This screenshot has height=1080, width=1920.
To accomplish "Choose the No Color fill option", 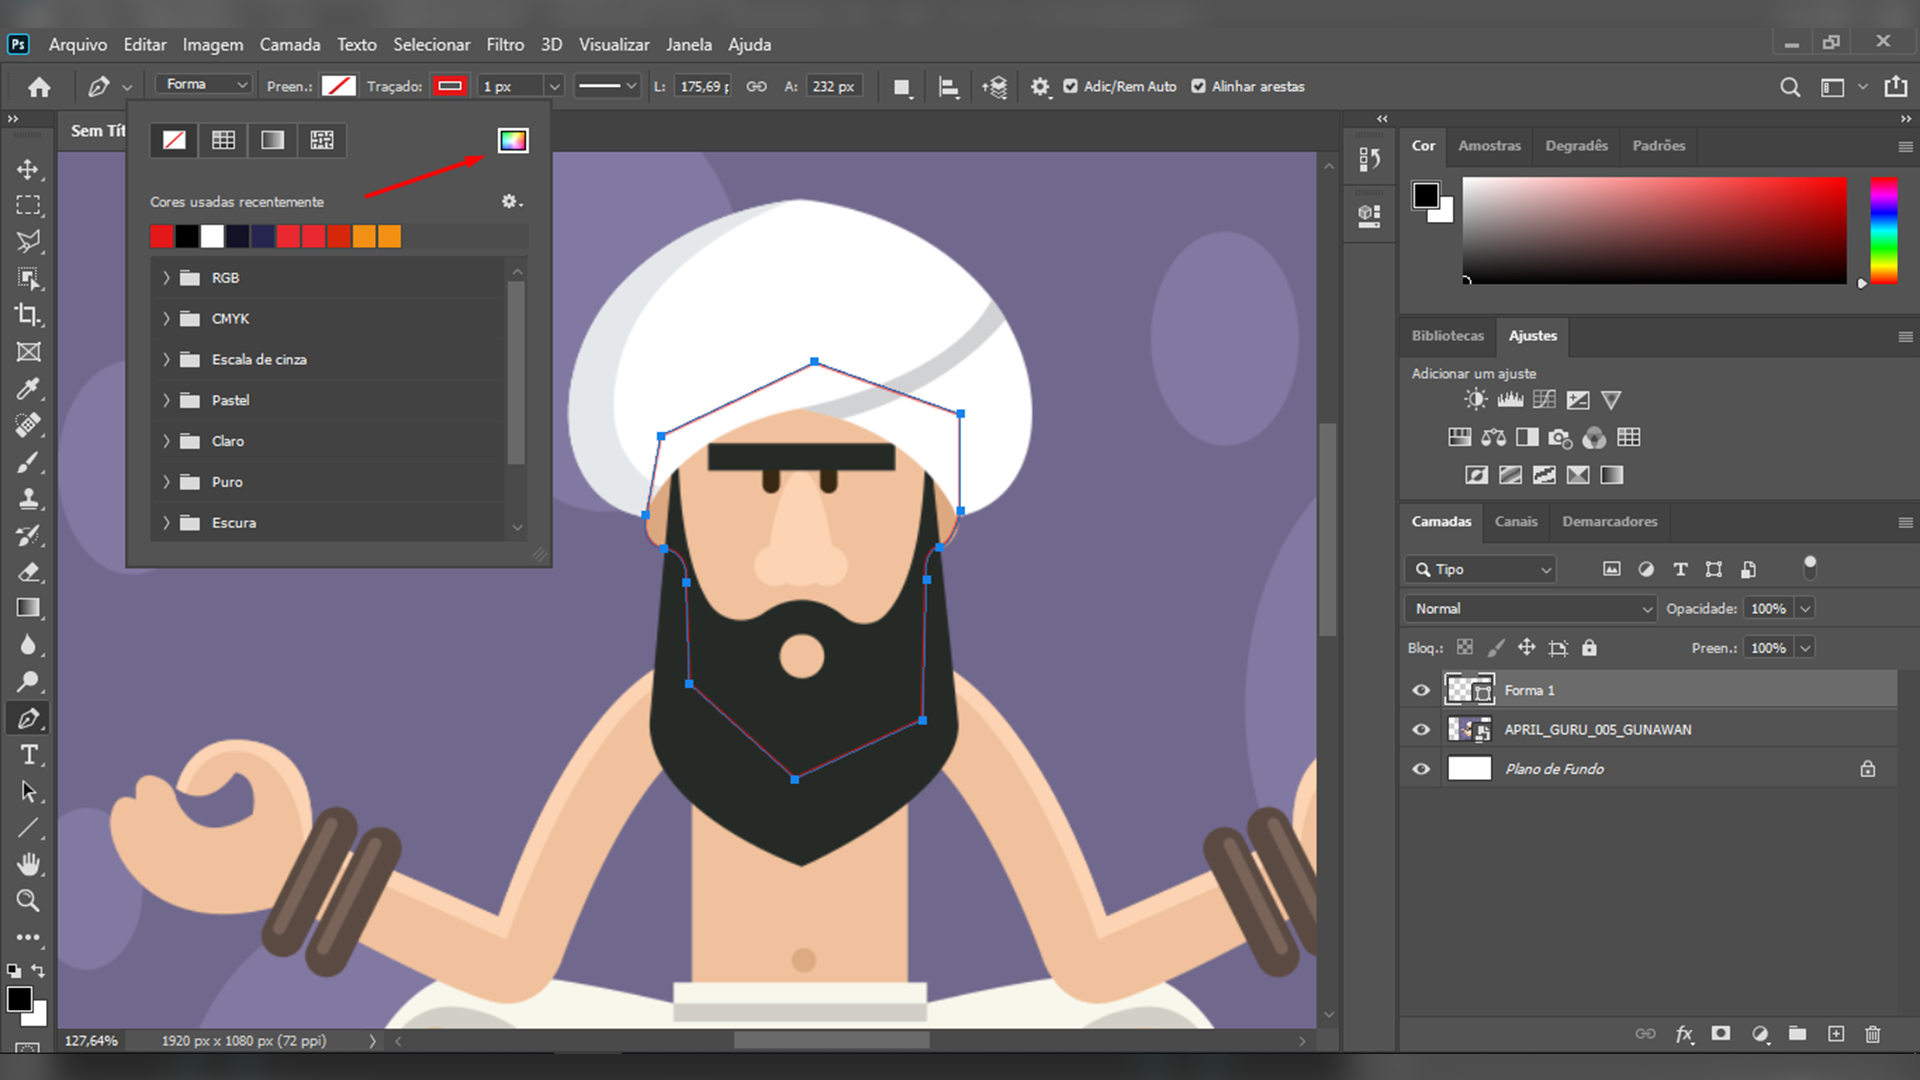I will (174, 140).
